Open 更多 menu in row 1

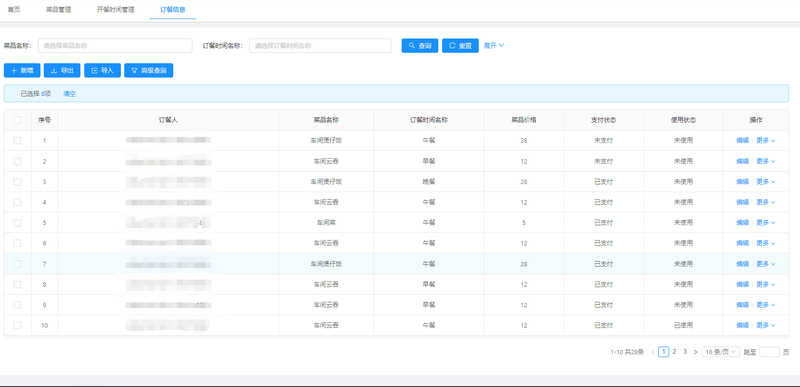coord(765,140)
